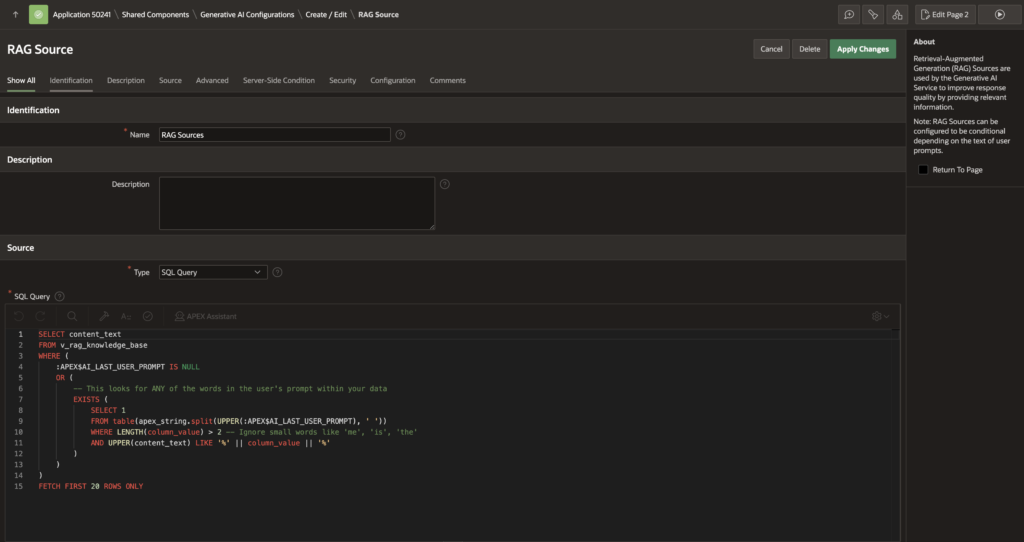Open the Type SQL Query dropdown

coord(213,272)
